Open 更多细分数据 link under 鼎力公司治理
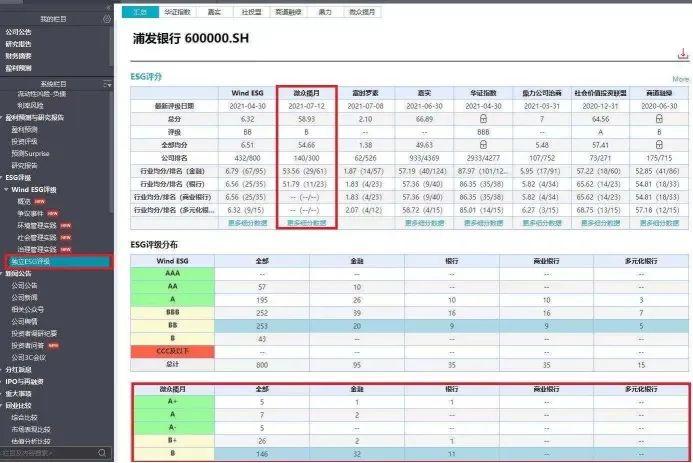Screen dimensions: 693x463 (x=542, y=223)
